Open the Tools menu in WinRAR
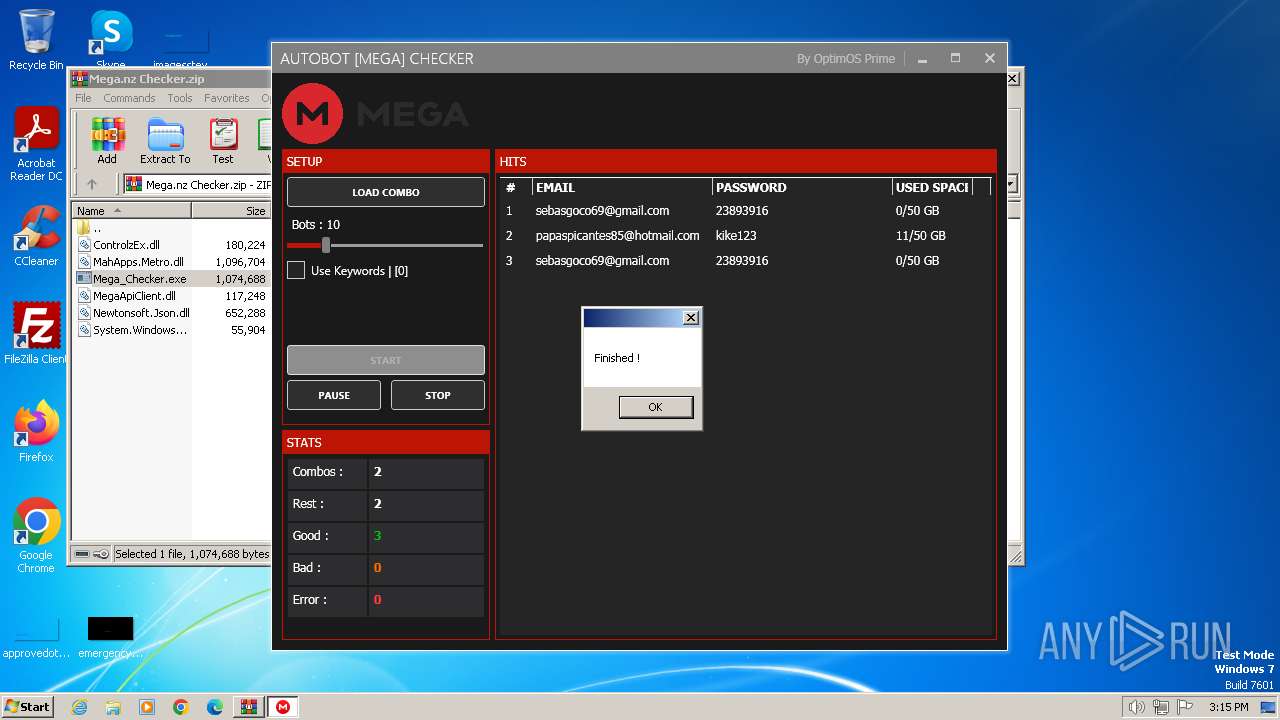Viewport: 1280px width, 720px height. 180,98
